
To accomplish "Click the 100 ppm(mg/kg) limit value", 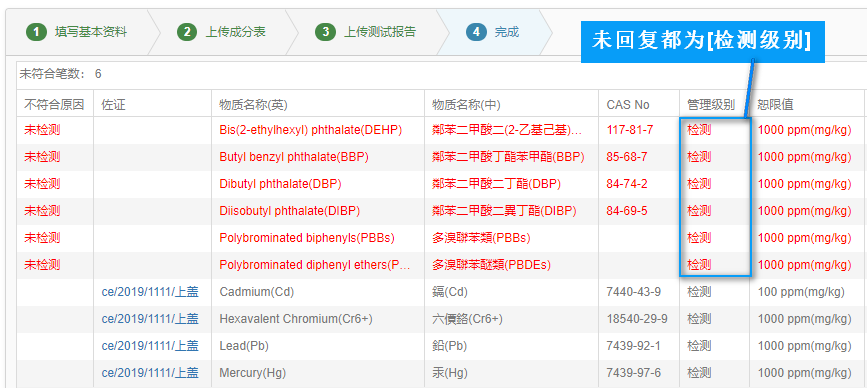I will click(801, 292).
